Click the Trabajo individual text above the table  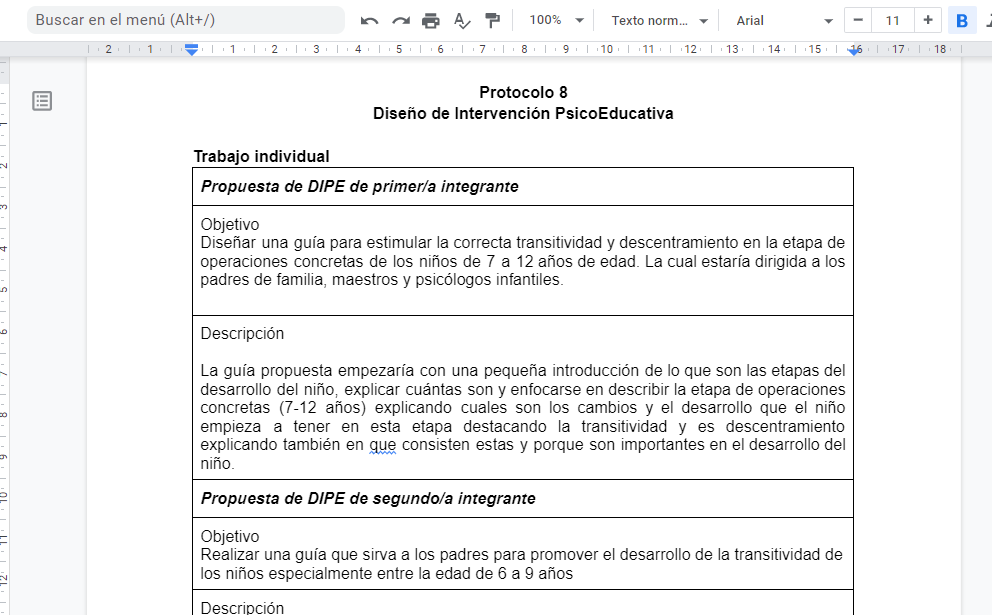click(x=238, y=156)
